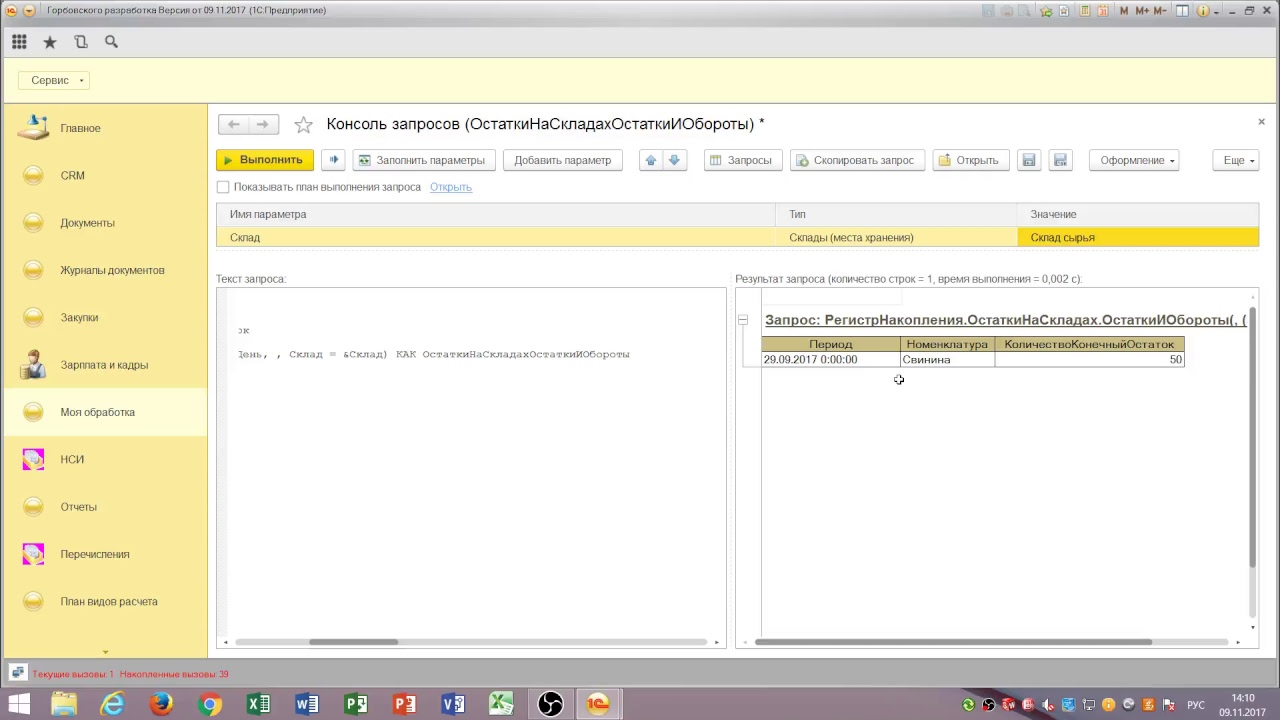Toggle the split-window panel icon

tap(1182, 11)
